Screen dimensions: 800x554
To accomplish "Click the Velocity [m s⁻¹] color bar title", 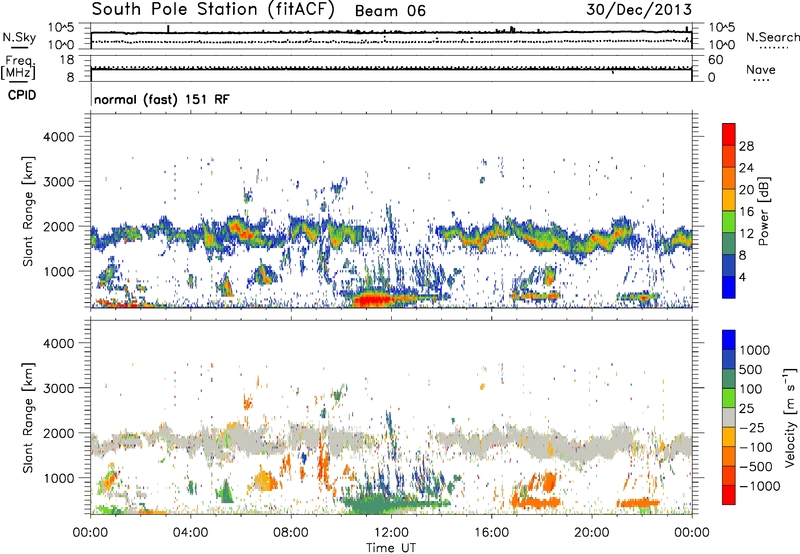I will [x=790, y=417].
